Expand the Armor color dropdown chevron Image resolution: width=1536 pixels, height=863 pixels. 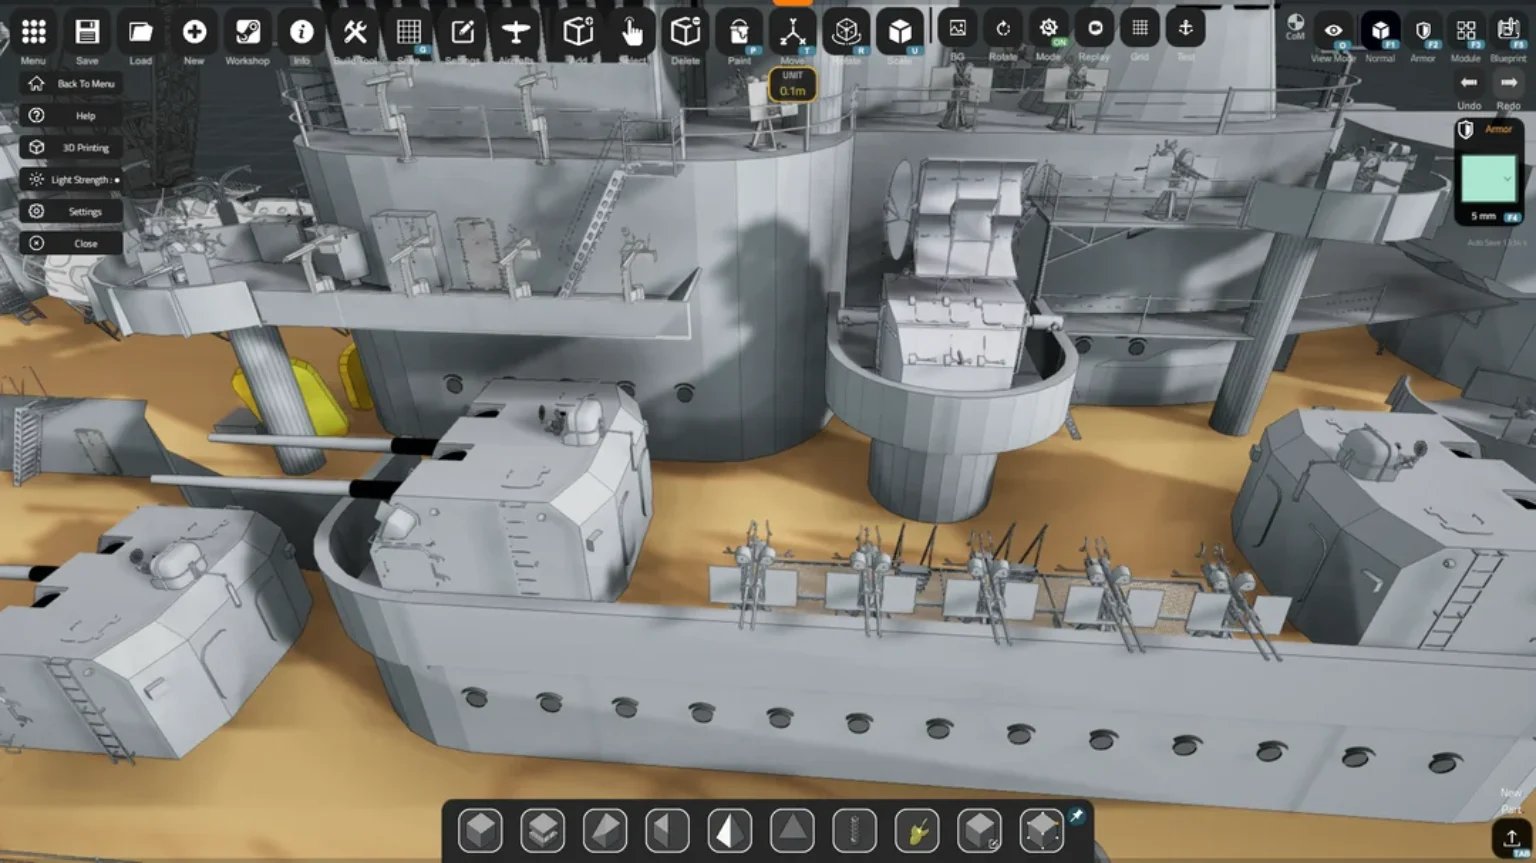(1507, 179)
